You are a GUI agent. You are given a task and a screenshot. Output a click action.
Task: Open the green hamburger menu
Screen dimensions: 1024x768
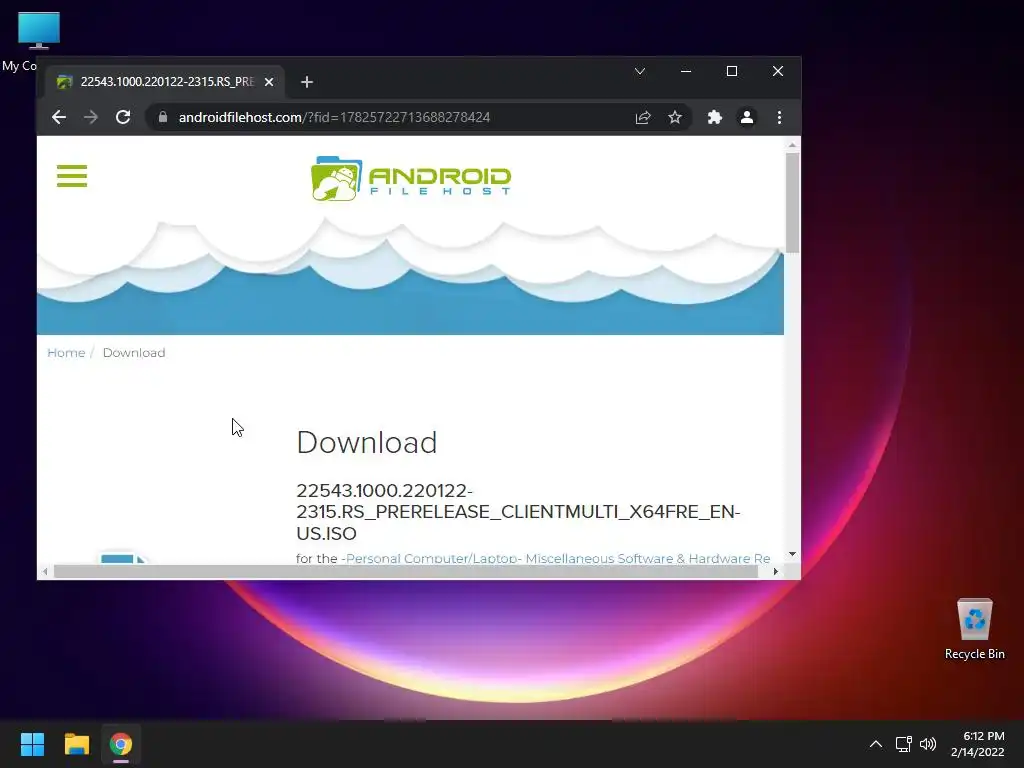pos(72,176)
